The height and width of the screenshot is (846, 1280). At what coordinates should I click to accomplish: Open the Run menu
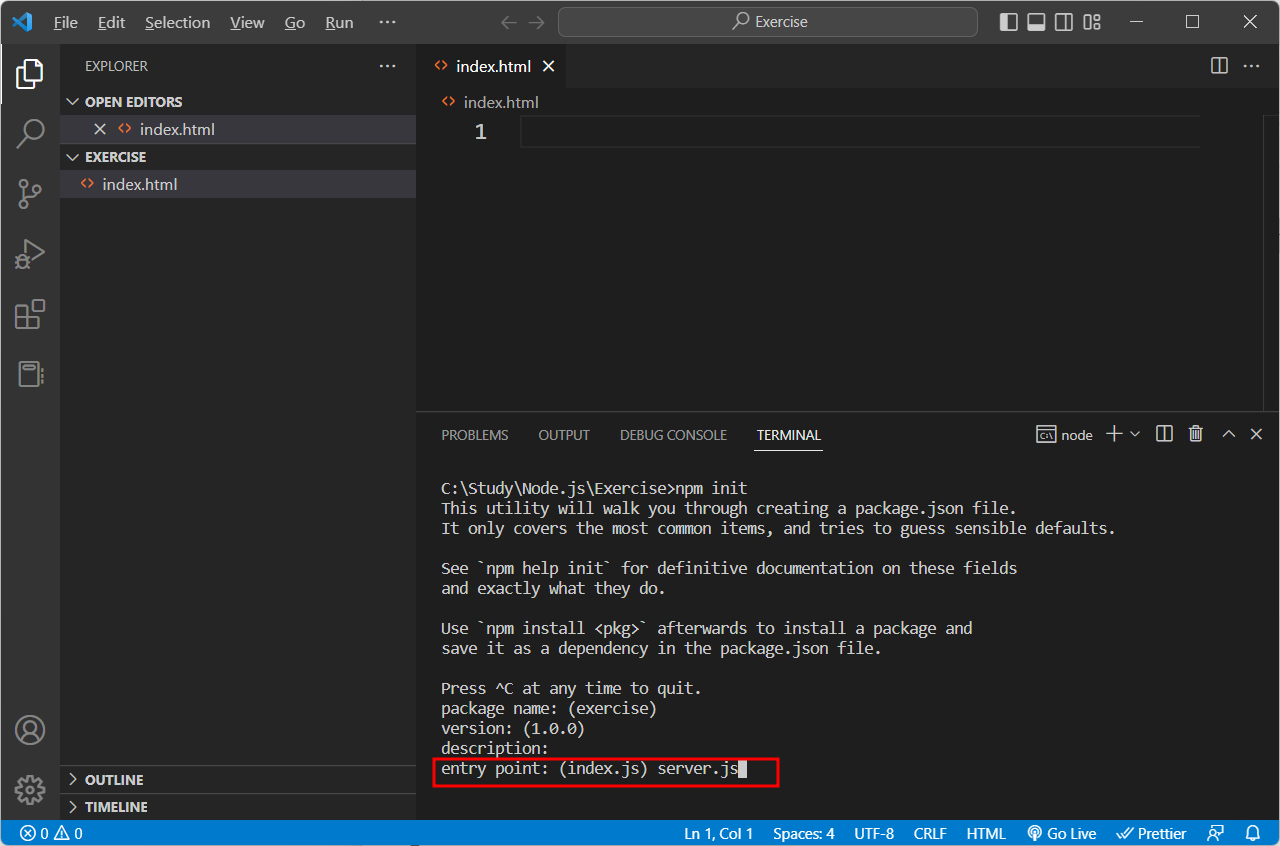pos(339,22)
